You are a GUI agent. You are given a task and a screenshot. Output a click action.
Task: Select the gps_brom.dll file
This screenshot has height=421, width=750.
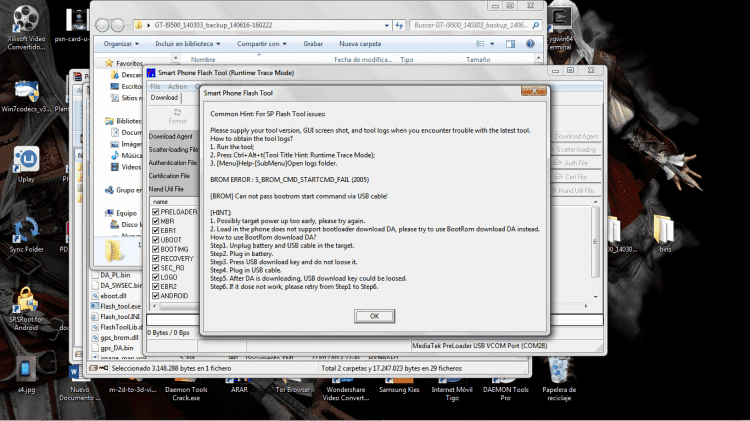click(119, 337)
